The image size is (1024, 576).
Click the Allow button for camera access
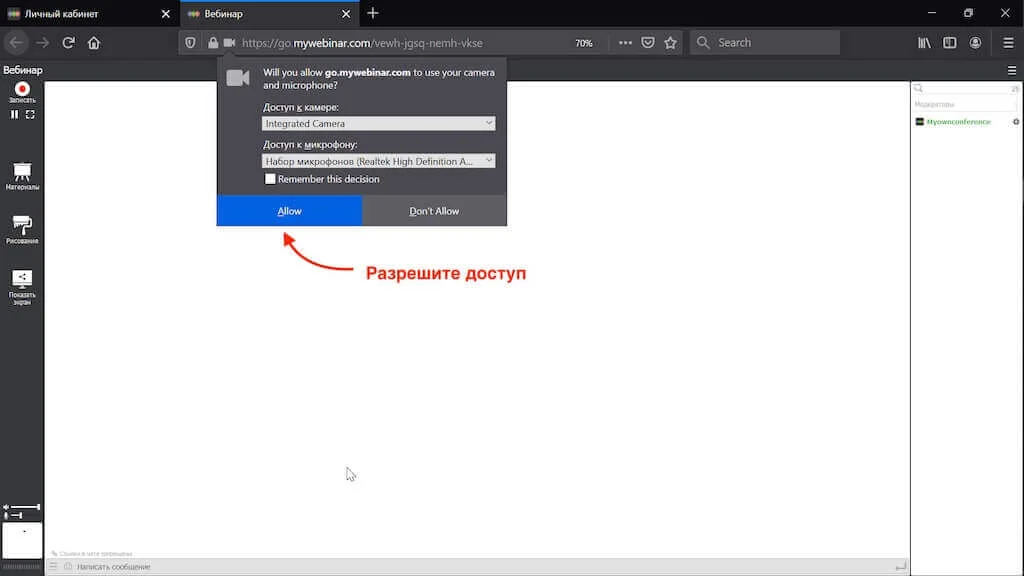[x=288, y=211]
